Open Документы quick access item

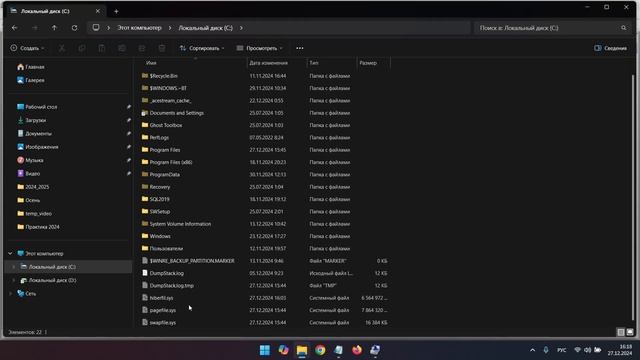(34, 133)
